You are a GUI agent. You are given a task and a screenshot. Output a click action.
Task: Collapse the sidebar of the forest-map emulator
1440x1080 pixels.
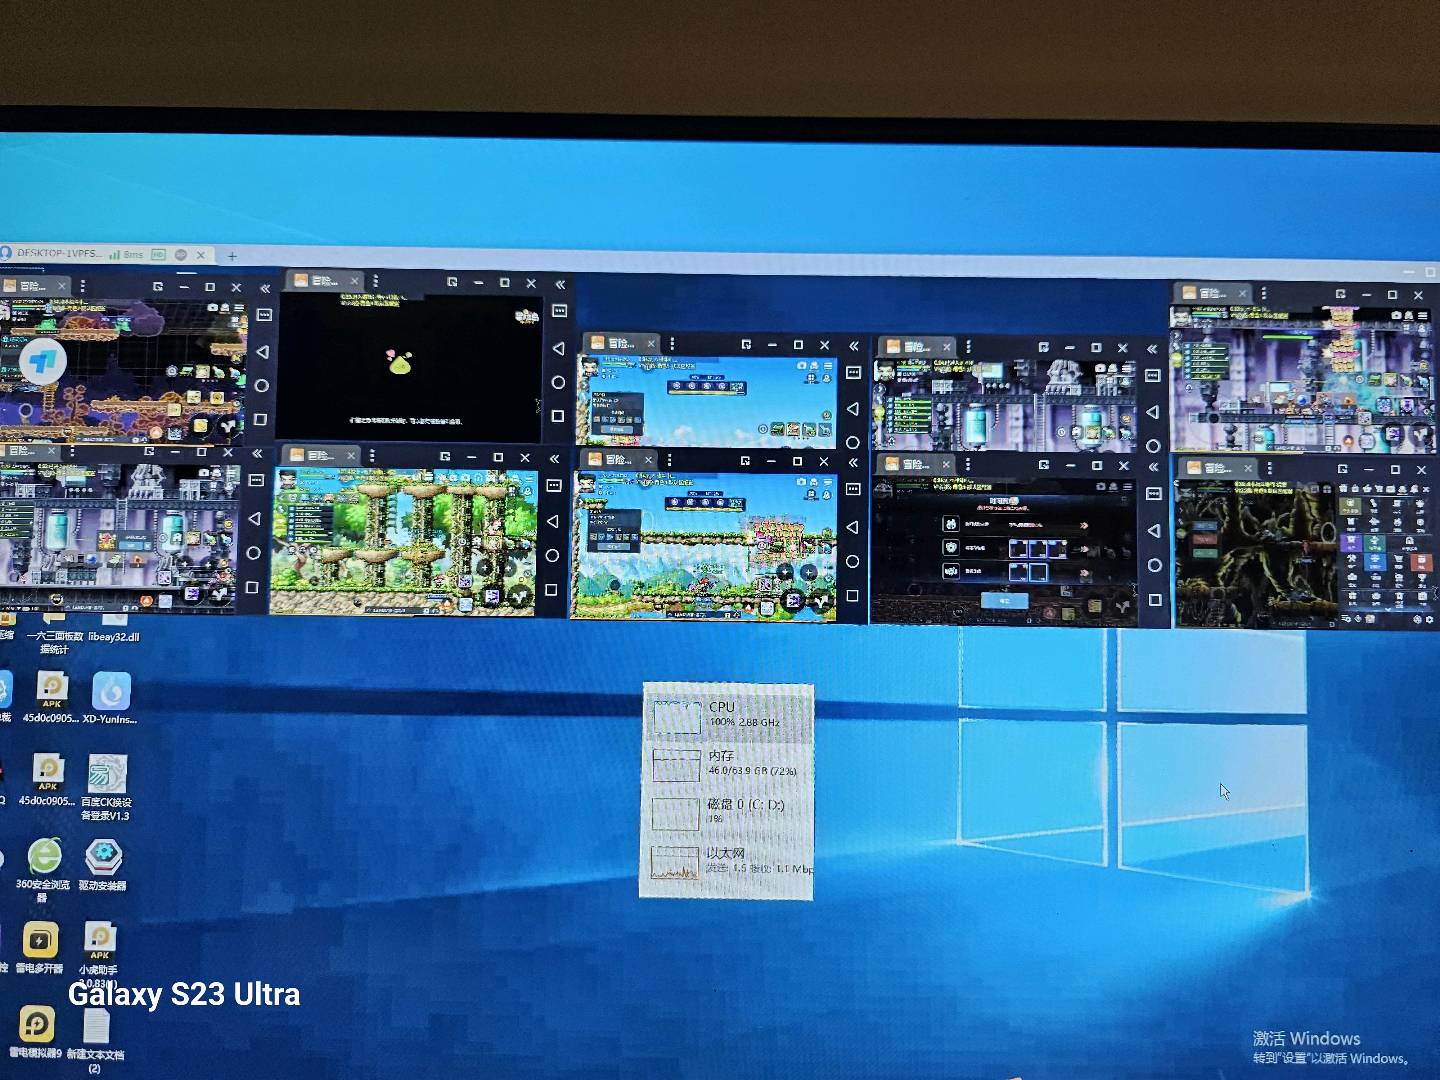tap(555, 458)
